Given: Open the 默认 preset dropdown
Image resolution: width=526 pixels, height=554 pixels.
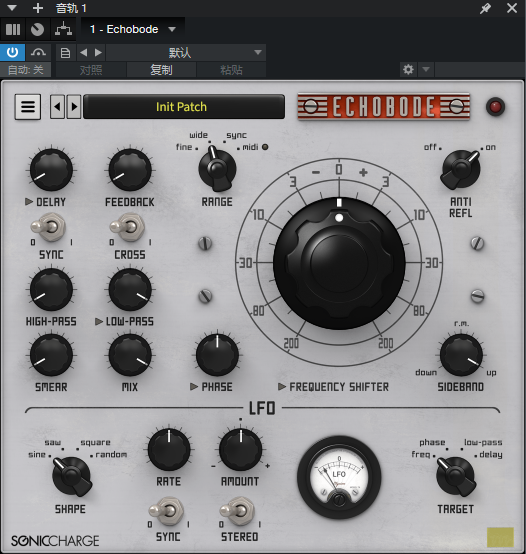Looking at the screenshot, I should point(185,53).
